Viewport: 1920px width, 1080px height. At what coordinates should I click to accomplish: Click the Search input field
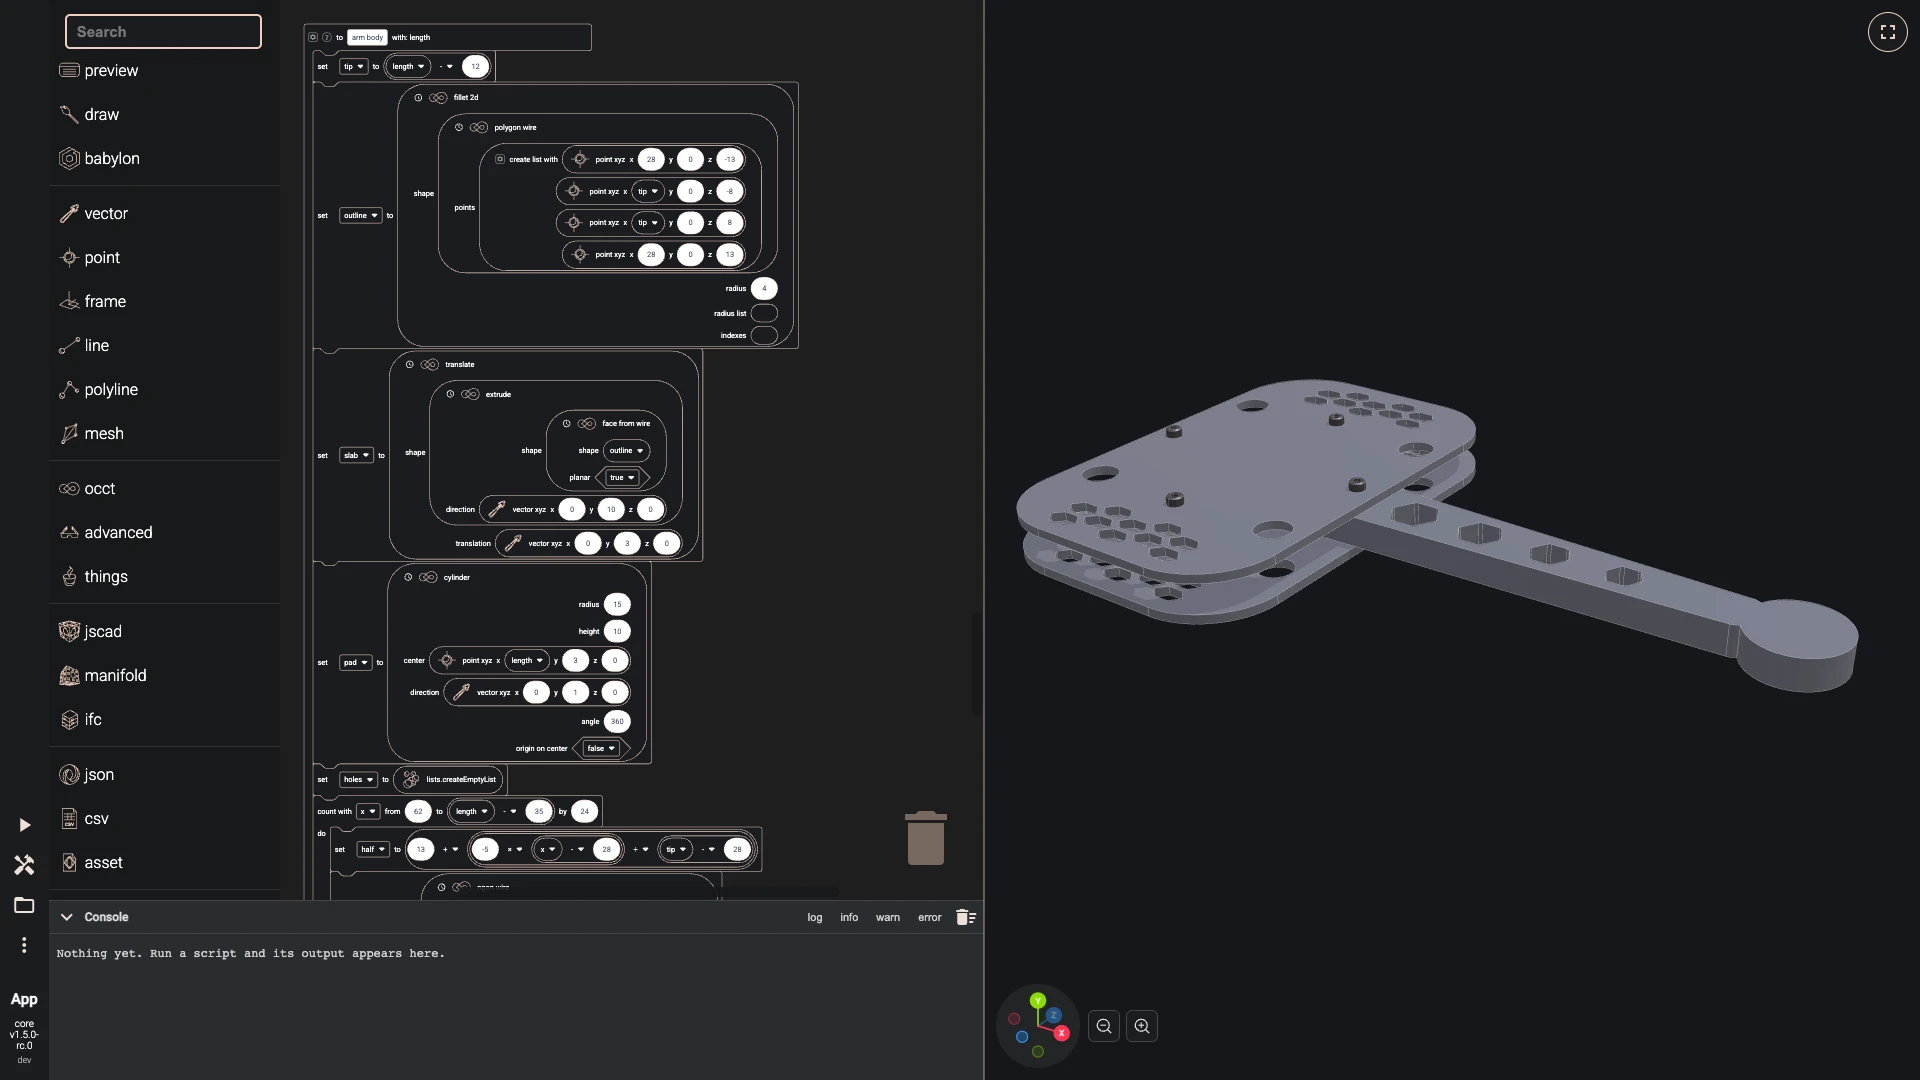point(163,32)
